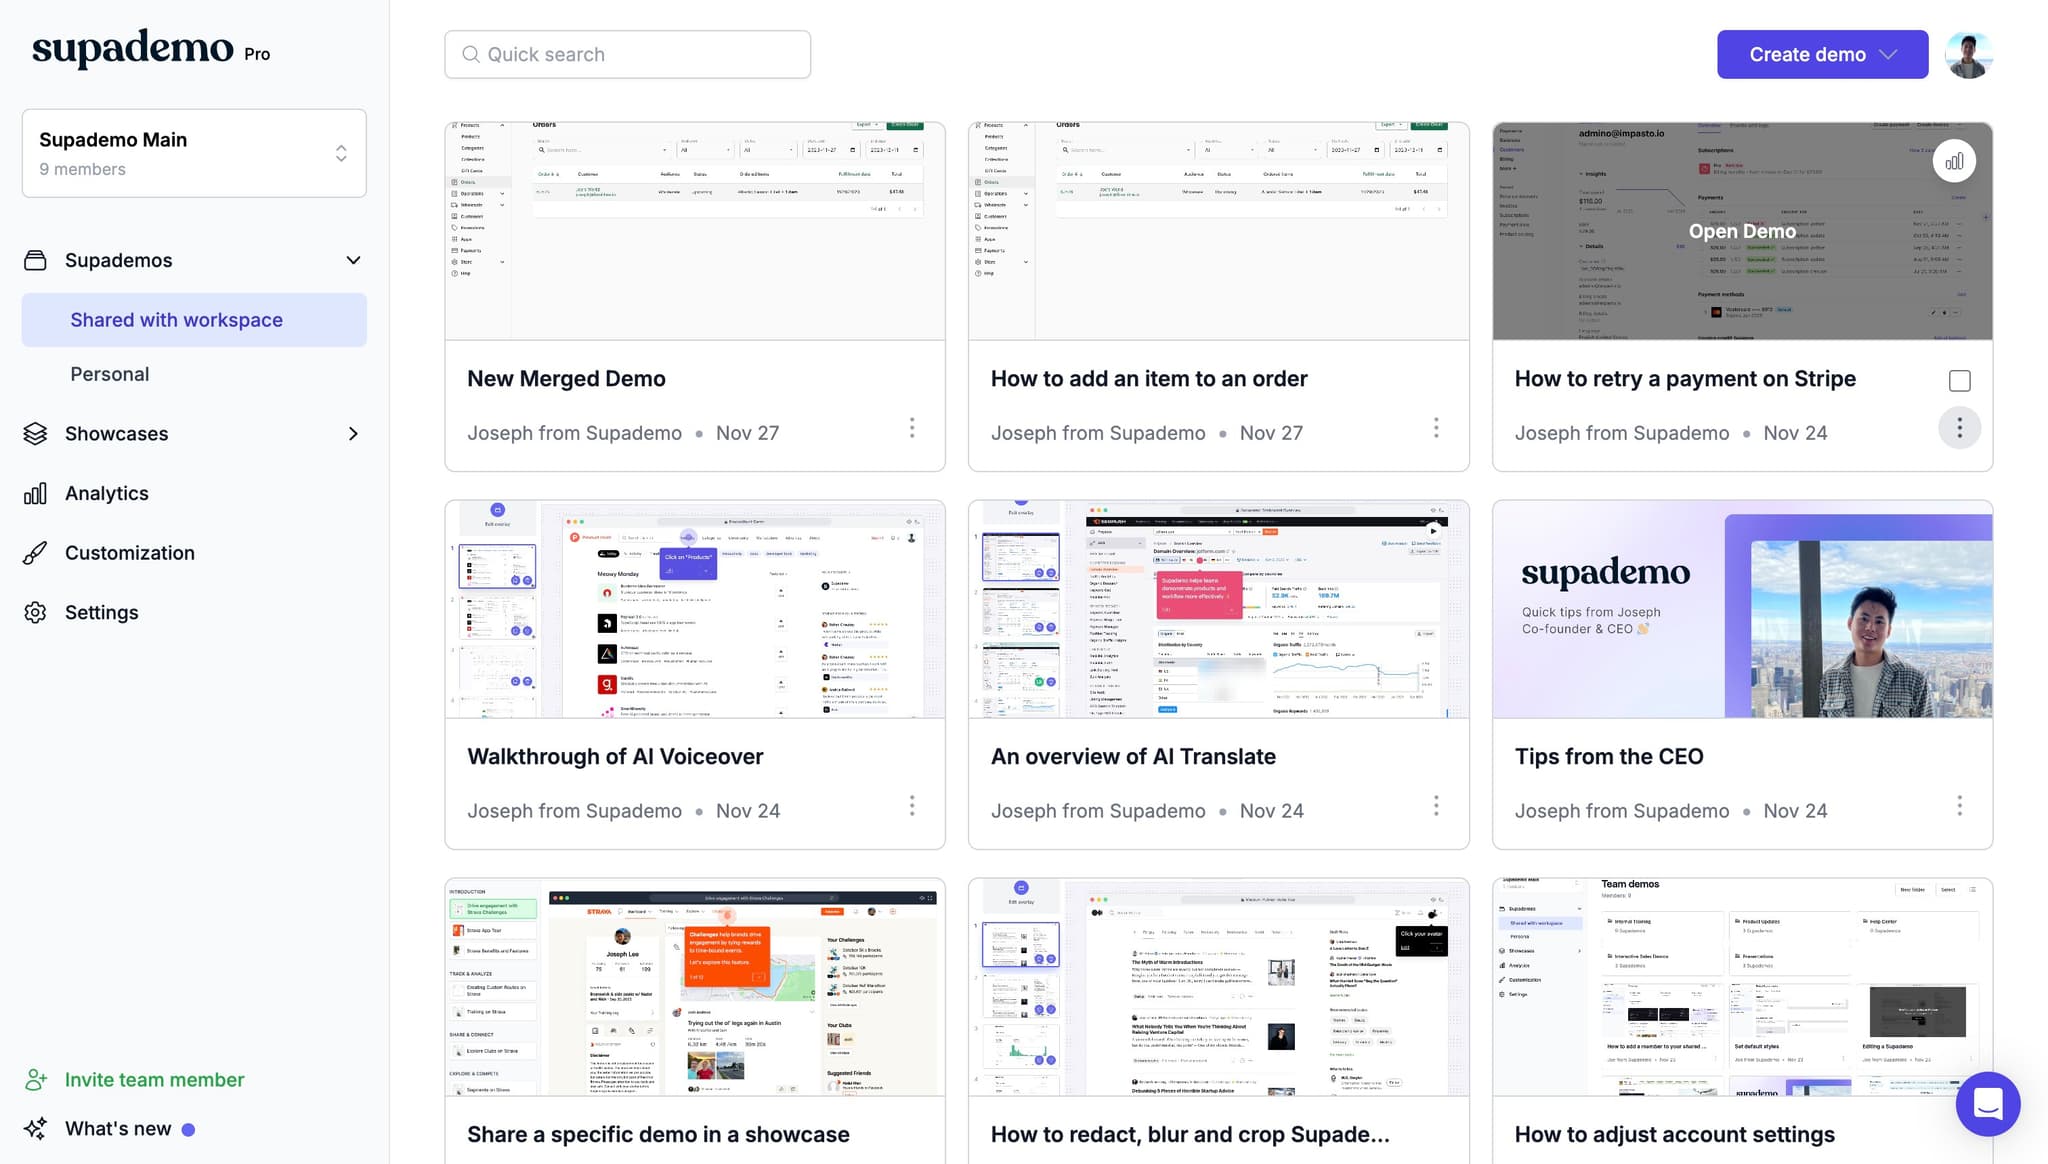Viewport: 2048px width, 1164px height.
Task: Expand the Showcases section arrow
Action: tap(353, 434)
